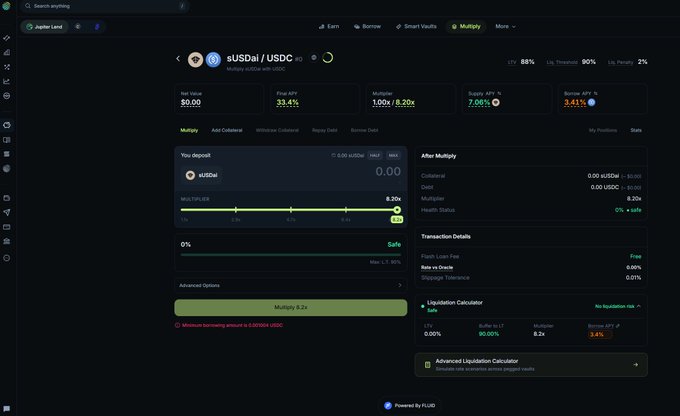Click the green refresh ring icon beside title
Screen dimensions: 680x416
tap(327, 58)
